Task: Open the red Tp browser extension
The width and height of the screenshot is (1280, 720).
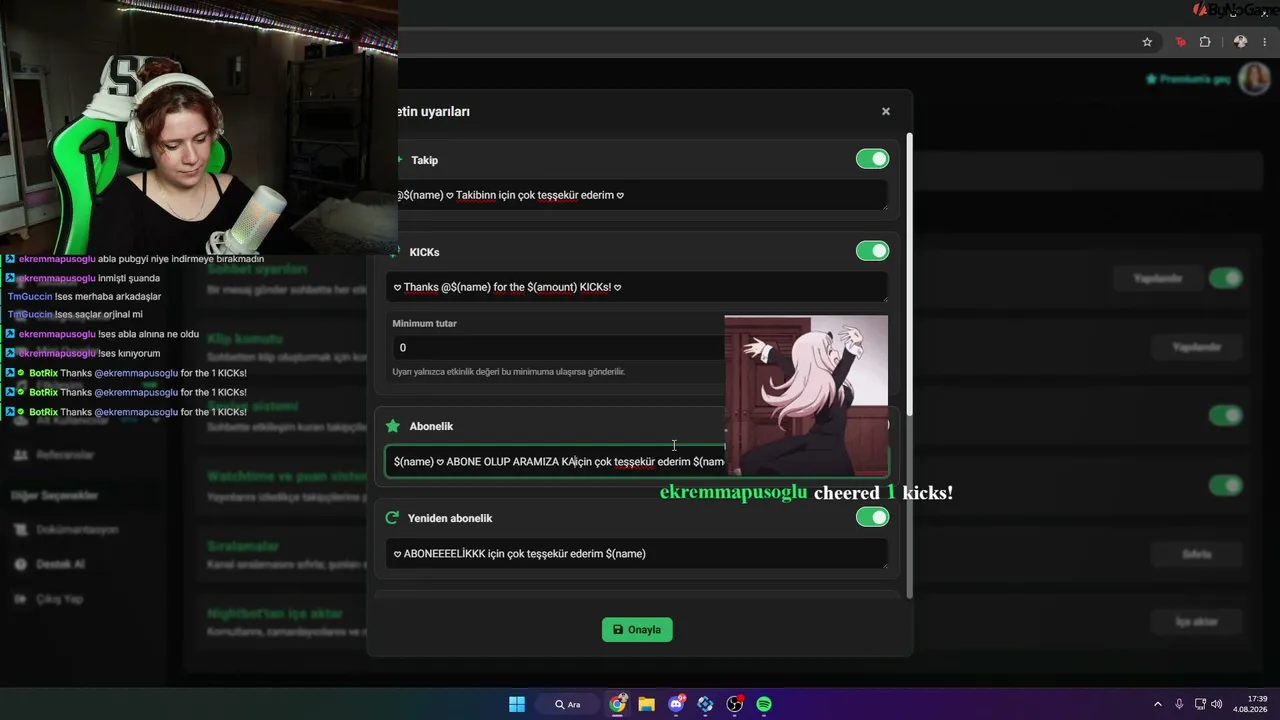Action: coord(1181,42)
